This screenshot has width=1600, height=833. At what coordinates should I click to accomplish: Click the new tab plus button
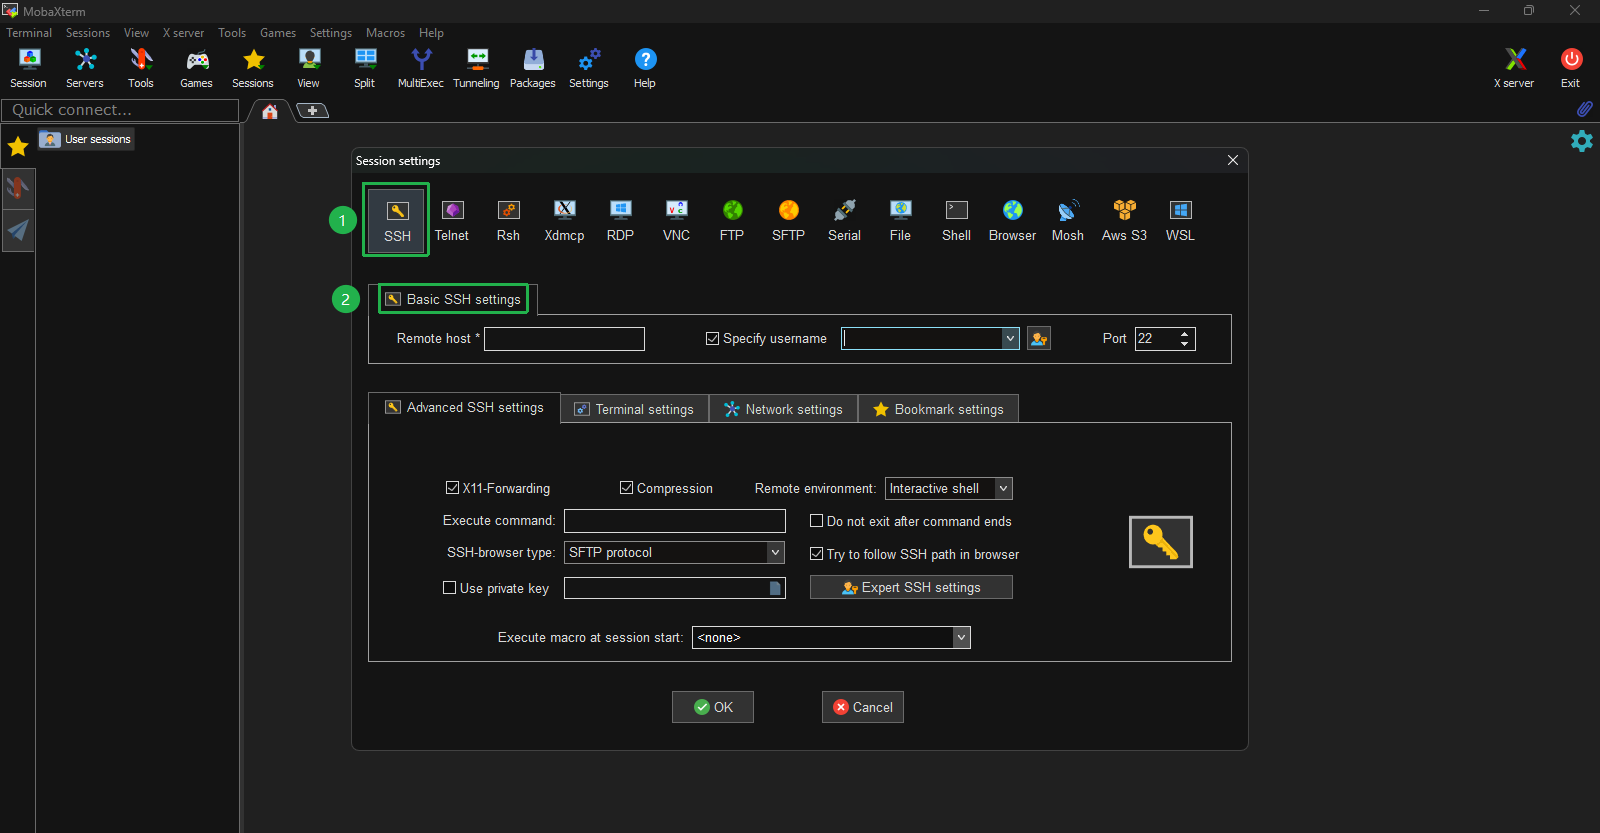click(x=312, y=110)
